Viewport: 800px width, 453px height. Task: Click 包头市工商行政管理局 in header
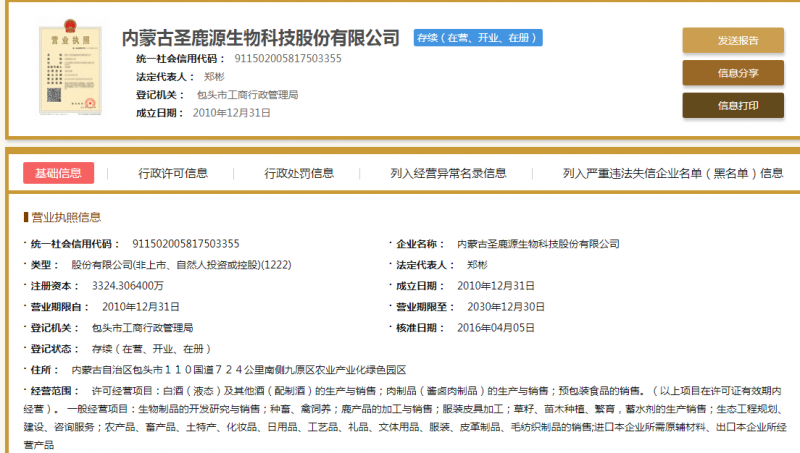point(247,95)
